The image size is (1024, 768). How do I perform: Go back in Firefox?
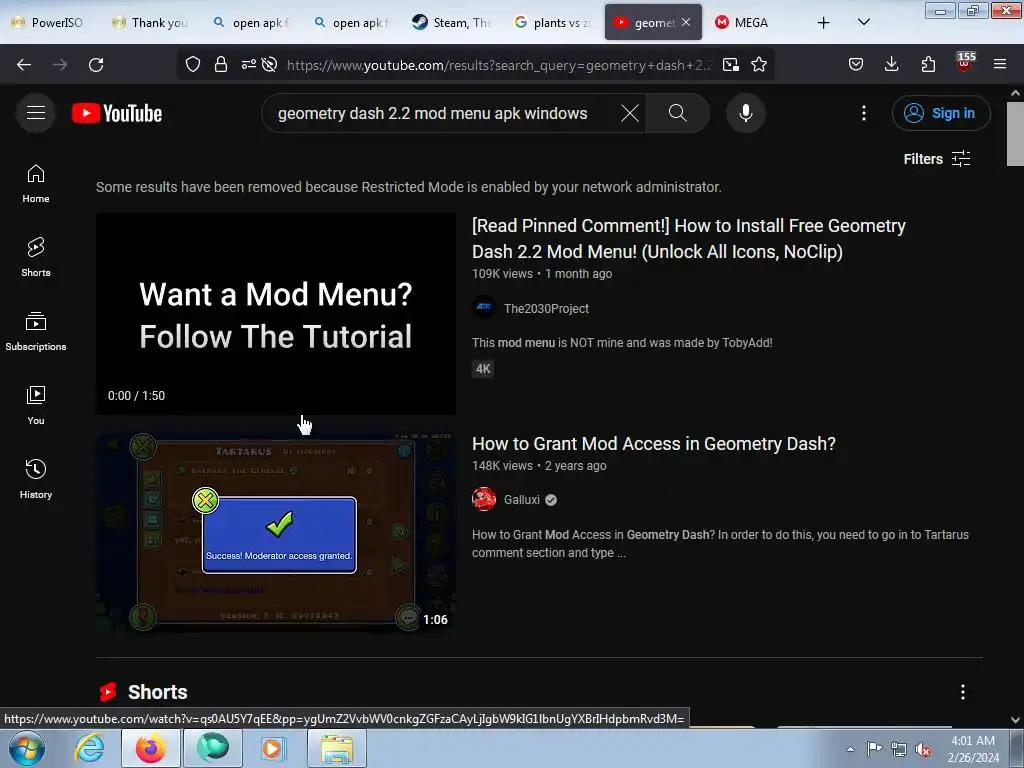point(24,65)
